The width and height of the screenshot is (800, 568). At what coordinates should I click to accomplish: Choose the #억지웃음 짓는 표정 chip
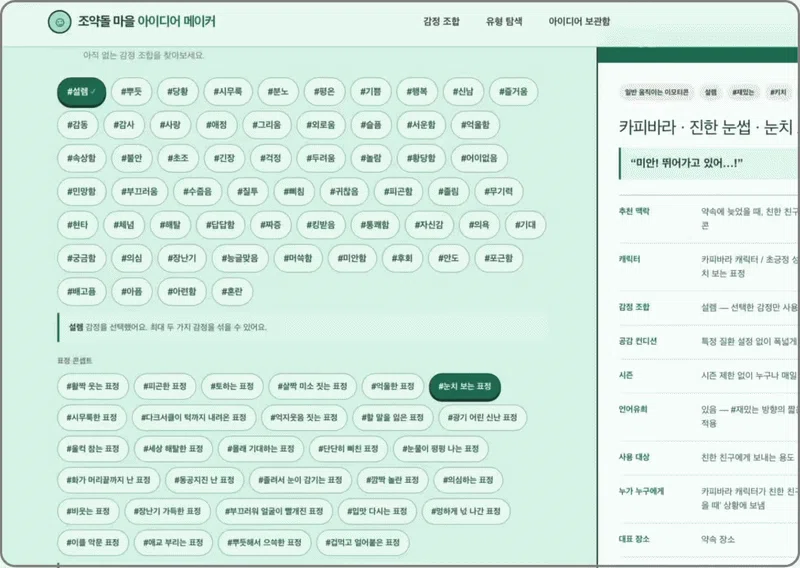click(x=304, y=417)
